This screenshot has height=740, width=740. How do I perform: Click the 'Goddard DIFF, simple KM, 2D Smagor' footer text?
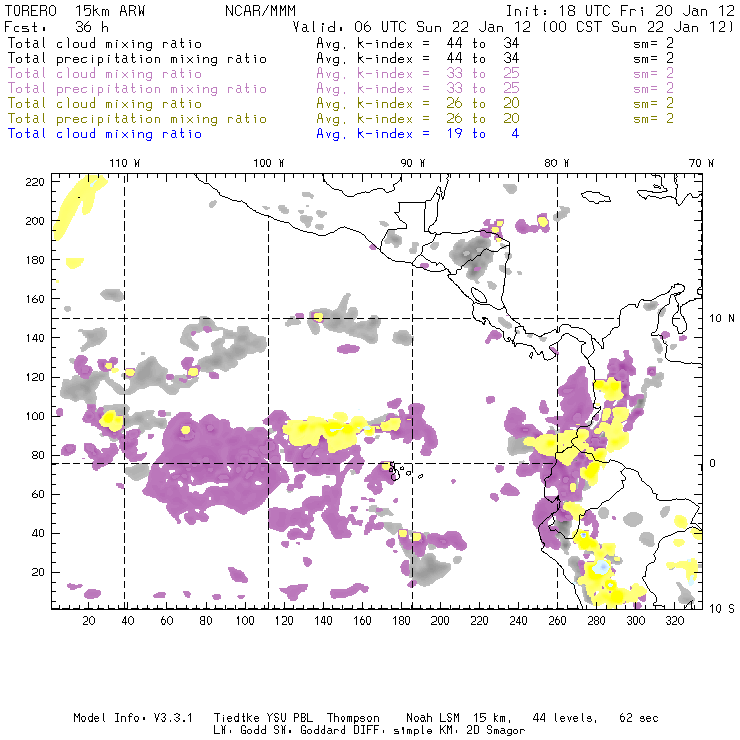(412, 731)
